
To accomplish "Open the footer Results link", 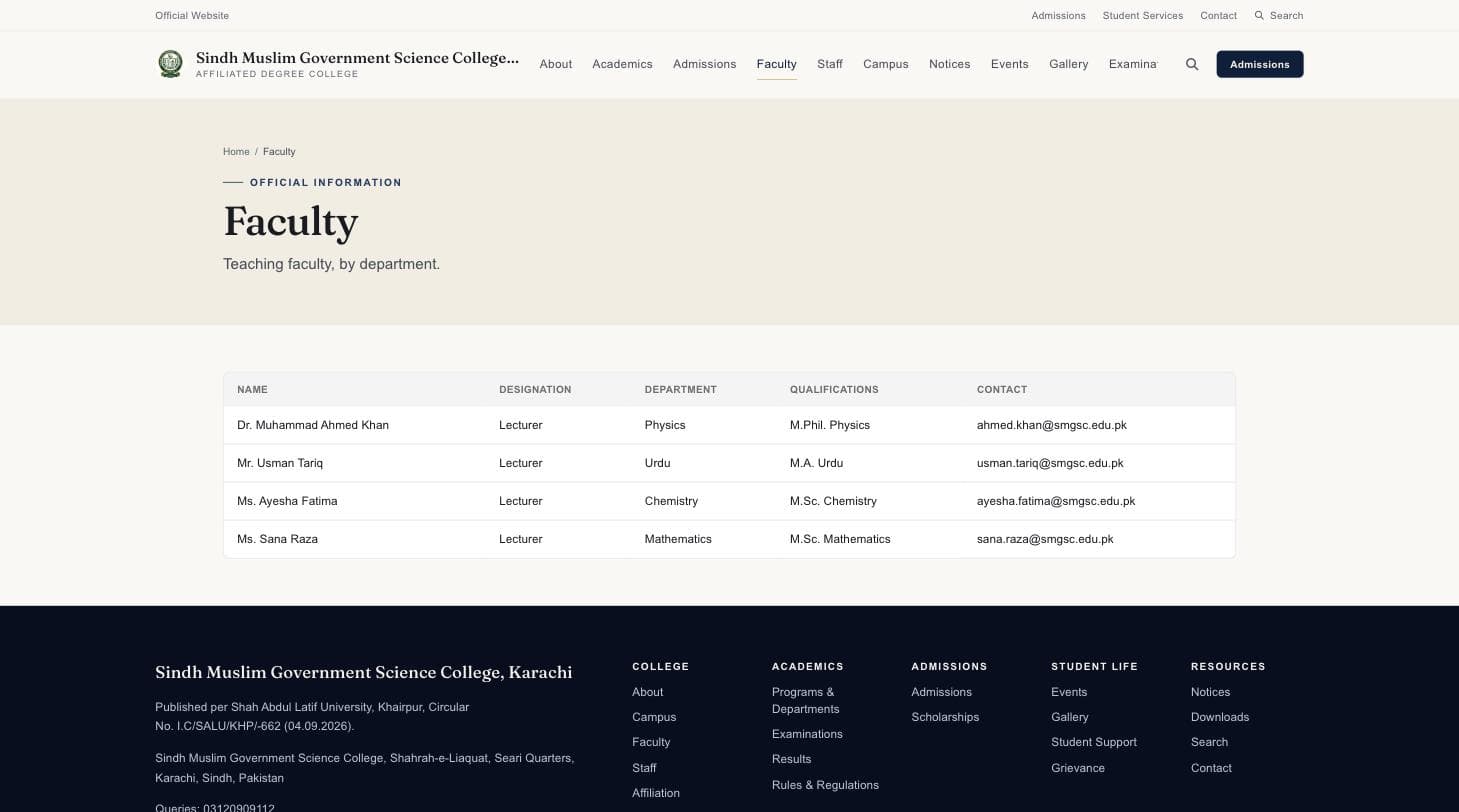I will [791, 759].
